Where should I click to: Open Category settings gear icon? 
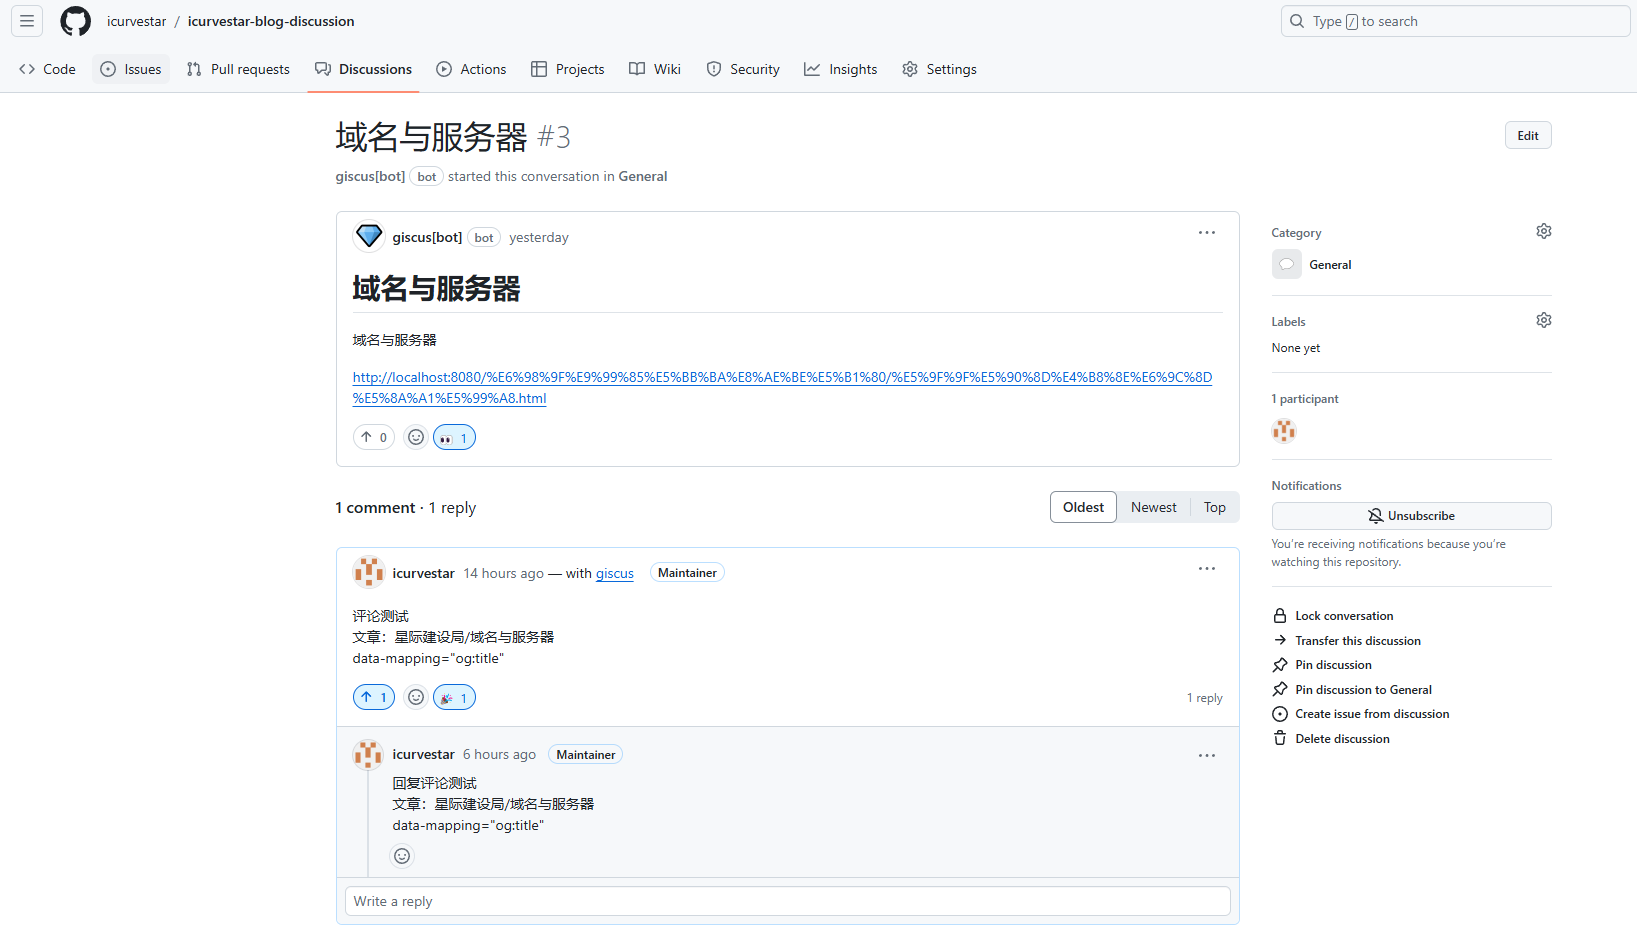(1543, 232)
